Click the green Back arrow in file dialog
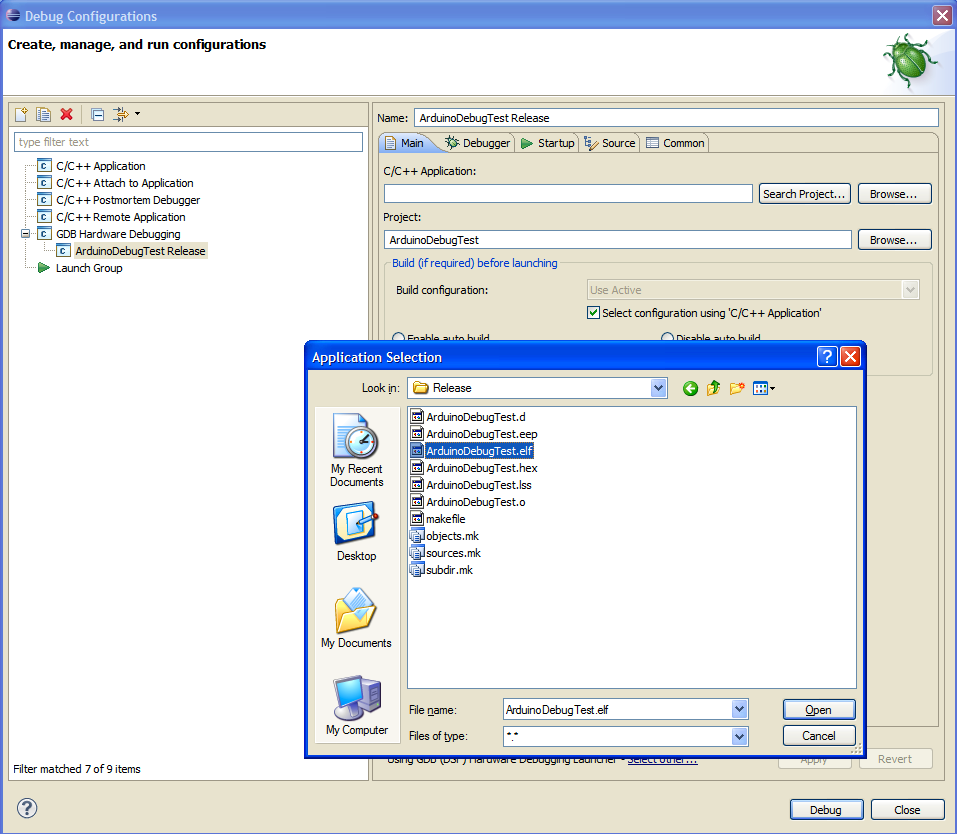Viewport: 957px width, 834px height. pos(690,388)
